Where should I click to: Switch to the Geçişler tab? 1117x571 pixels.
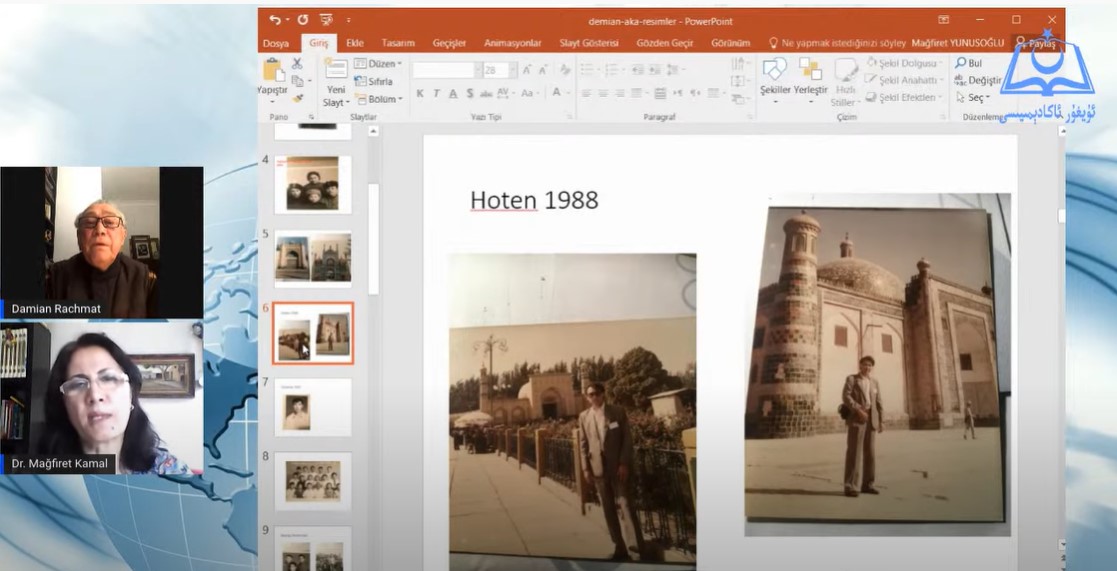click(x=450, y=43)
